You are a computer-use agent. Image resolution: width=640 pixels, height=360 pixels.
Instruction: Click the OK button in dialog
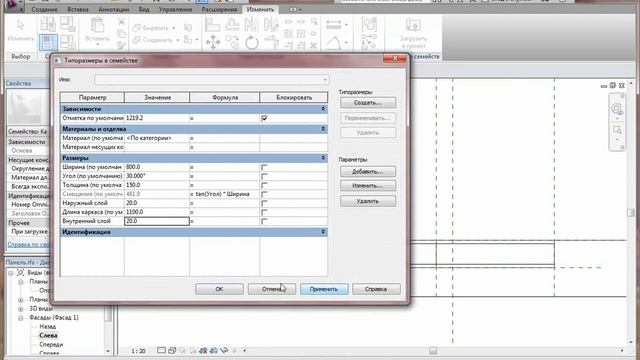pos(219,289)
